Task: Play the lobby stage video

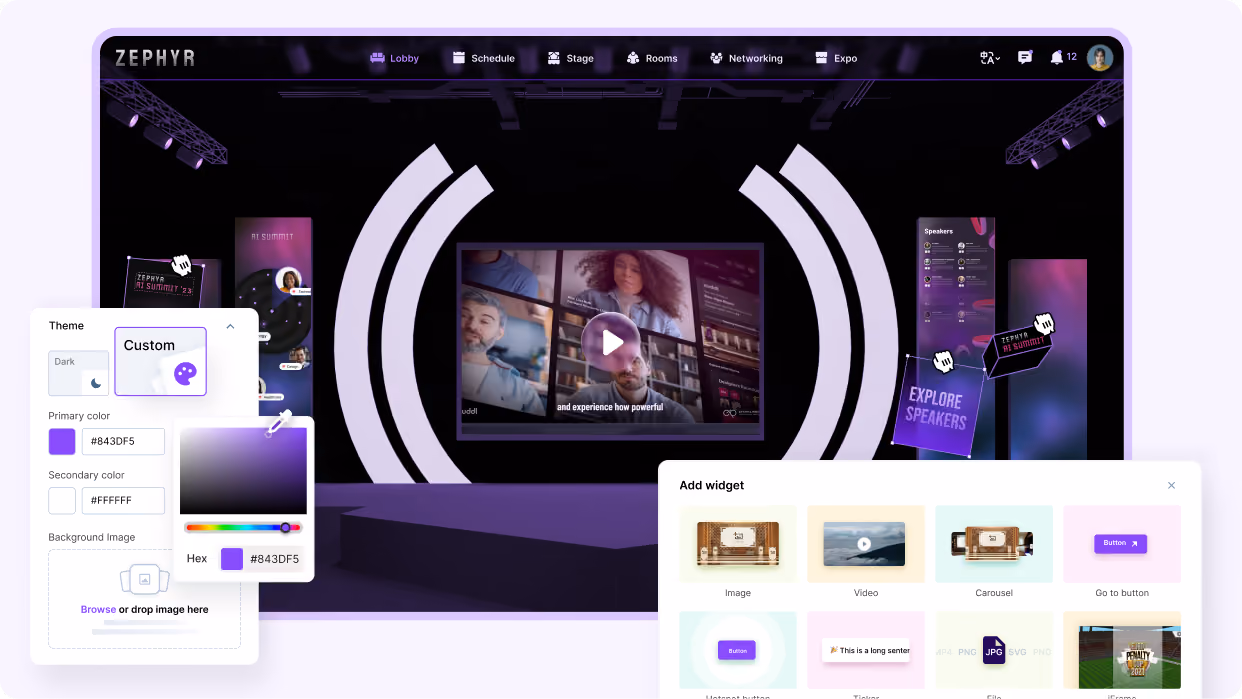Action: 611,342
